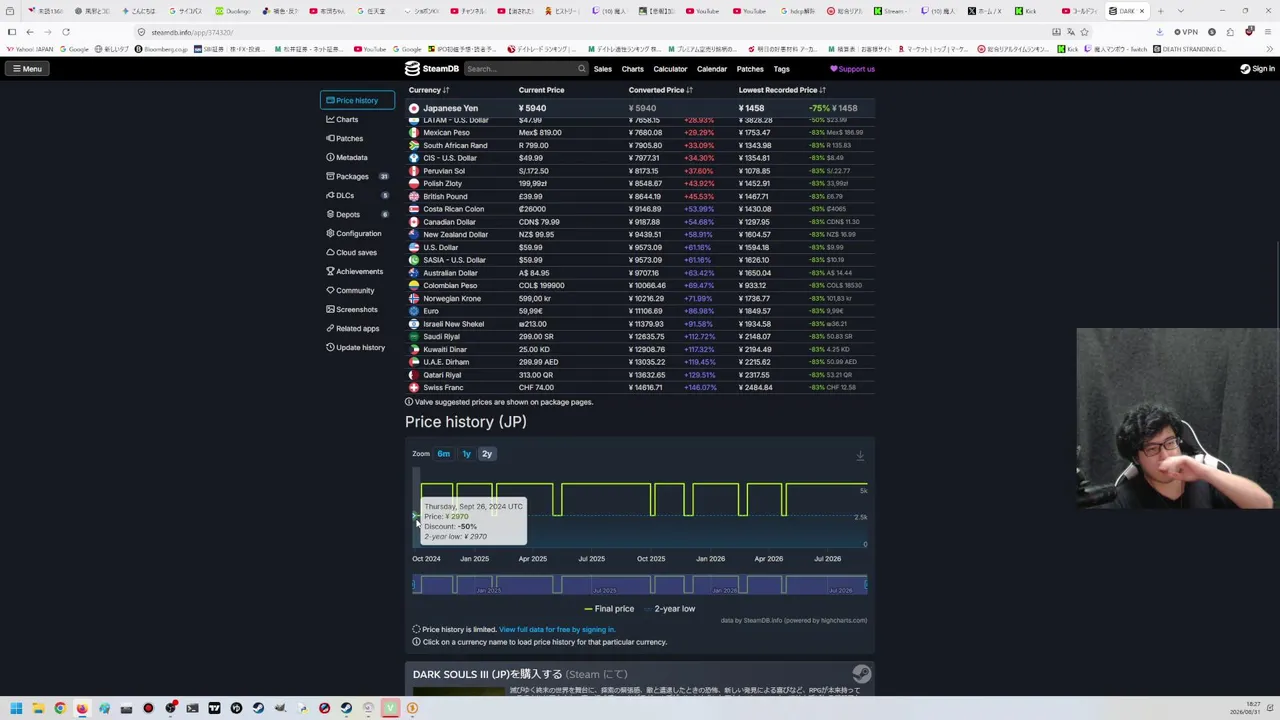Open the Steam sign-in icon link
The image size is (1280, 720).
point(1257,69)
